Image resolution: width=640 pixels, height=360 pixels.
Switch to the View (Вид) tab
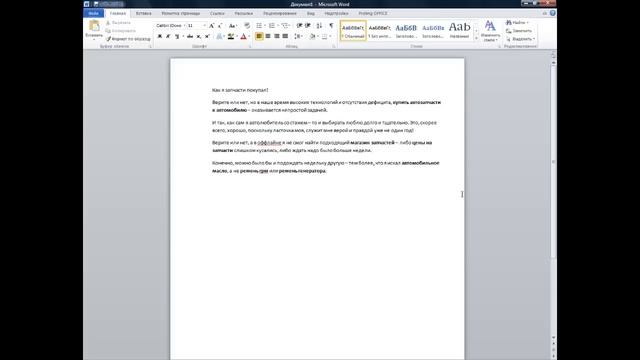311,13
